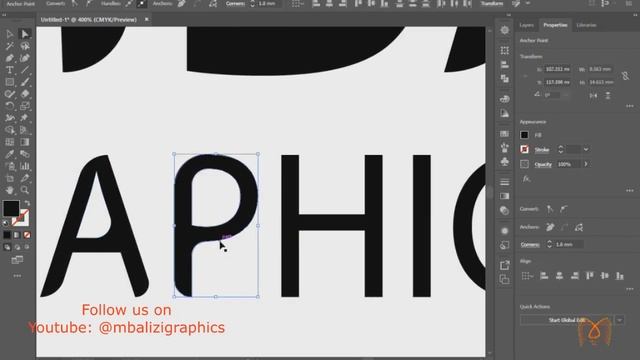
Task: Select Draw Normal mode icon
Action: tap(7, 247)
